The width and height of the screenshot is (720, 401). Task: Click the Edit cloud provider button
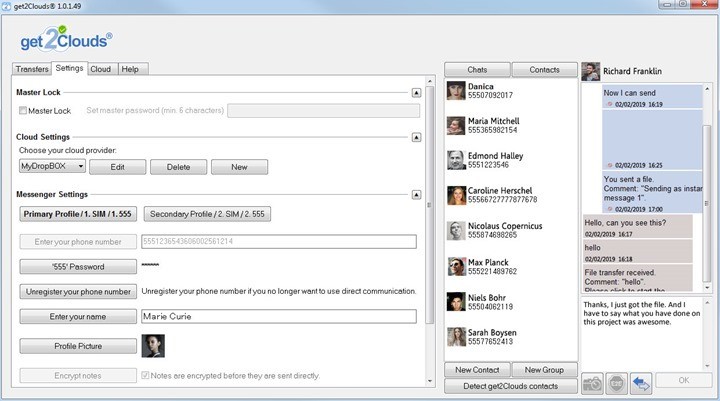[x=118, y=167]
